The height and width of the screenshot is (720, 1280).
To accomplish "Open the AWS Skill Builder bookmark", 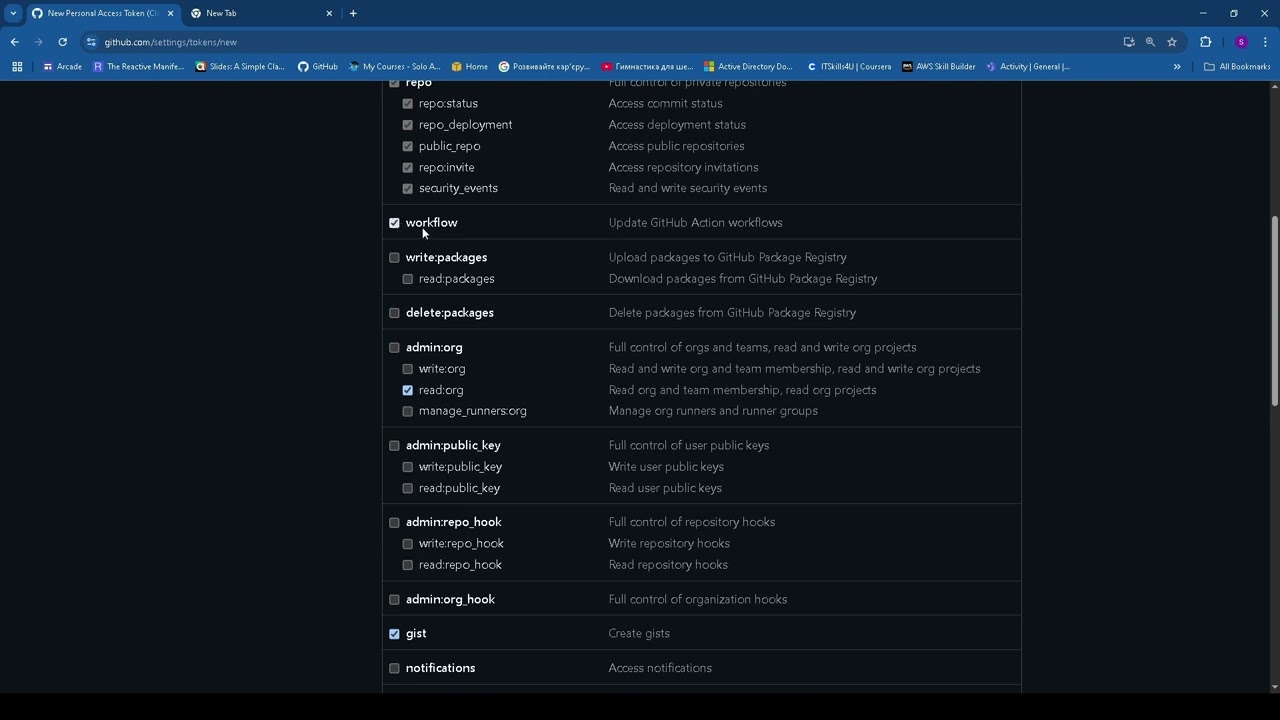I will coord(938,67).
